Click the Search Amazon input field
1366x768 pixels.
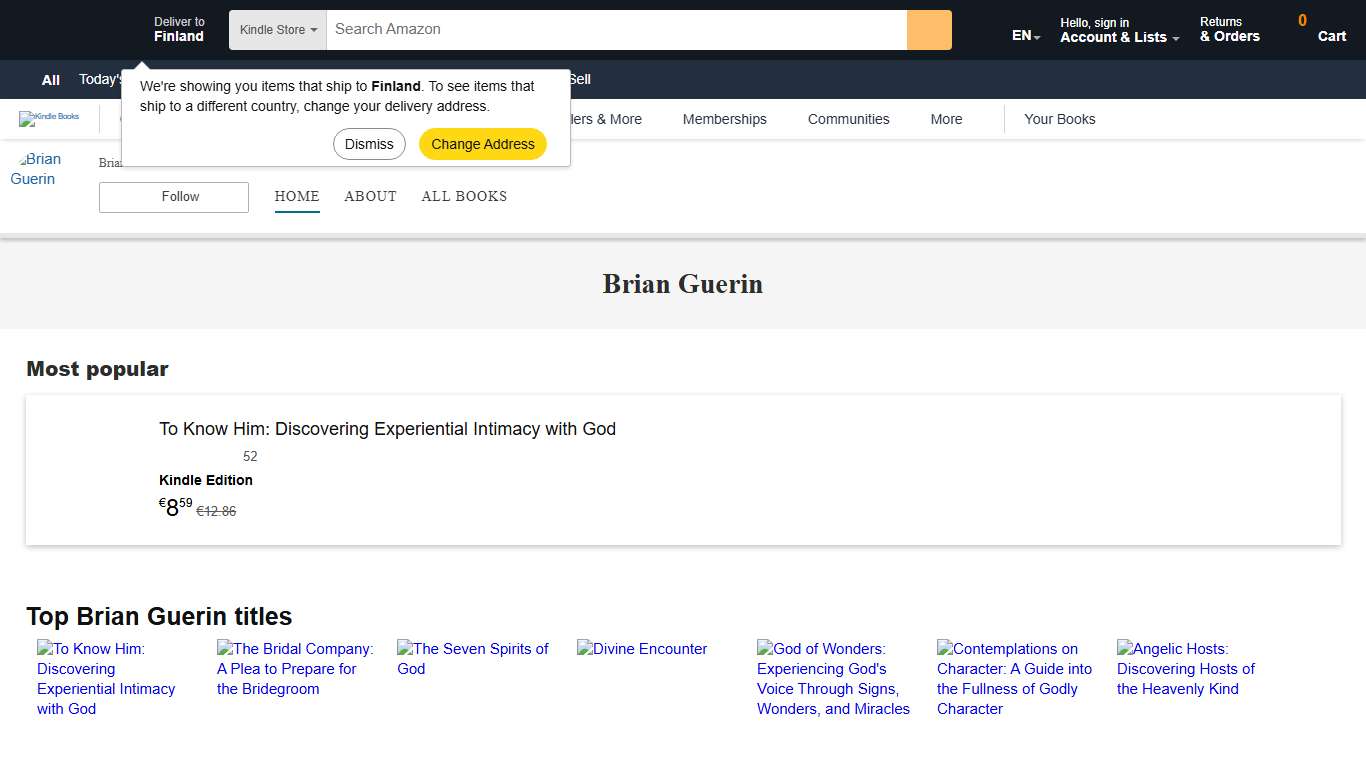[x=615, y=29]
